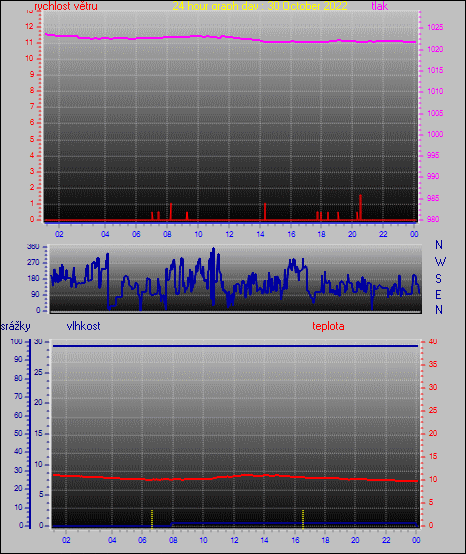Click the '22' hour tick on bottom graph

coord(386,540)
